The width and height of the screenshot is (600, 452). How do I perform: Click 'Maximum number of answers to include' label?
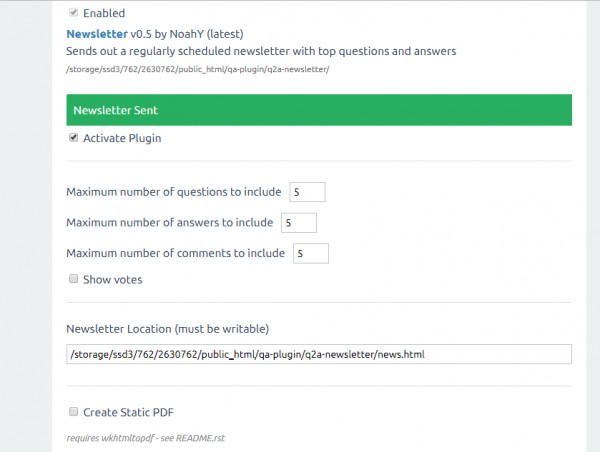coord(170,223)
